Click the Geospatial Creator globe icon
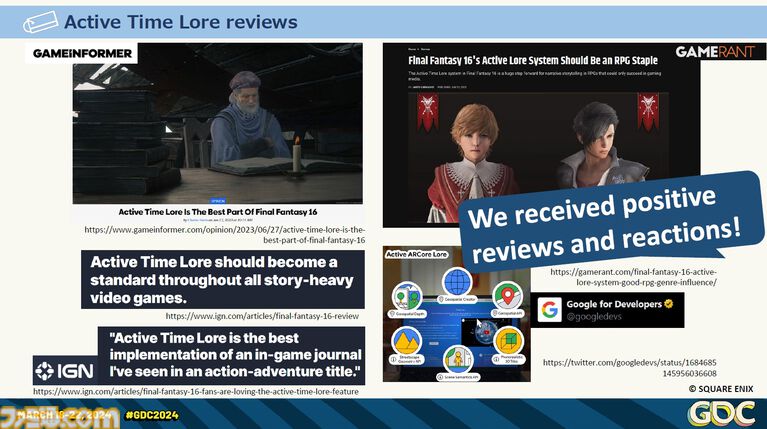 [457, 282]
